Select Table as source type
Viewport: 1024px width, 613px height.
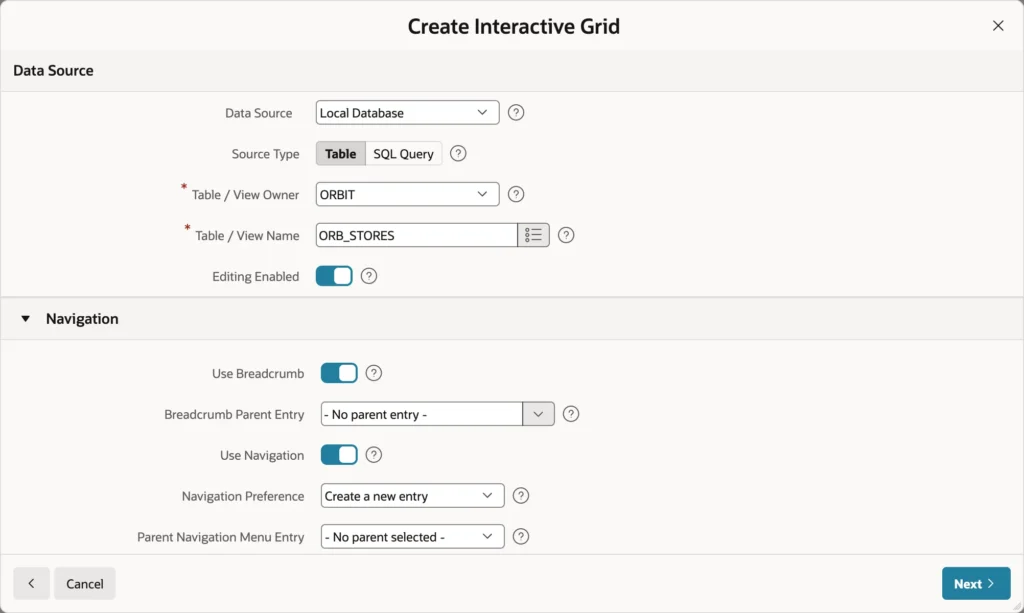(x=341, y=153)
